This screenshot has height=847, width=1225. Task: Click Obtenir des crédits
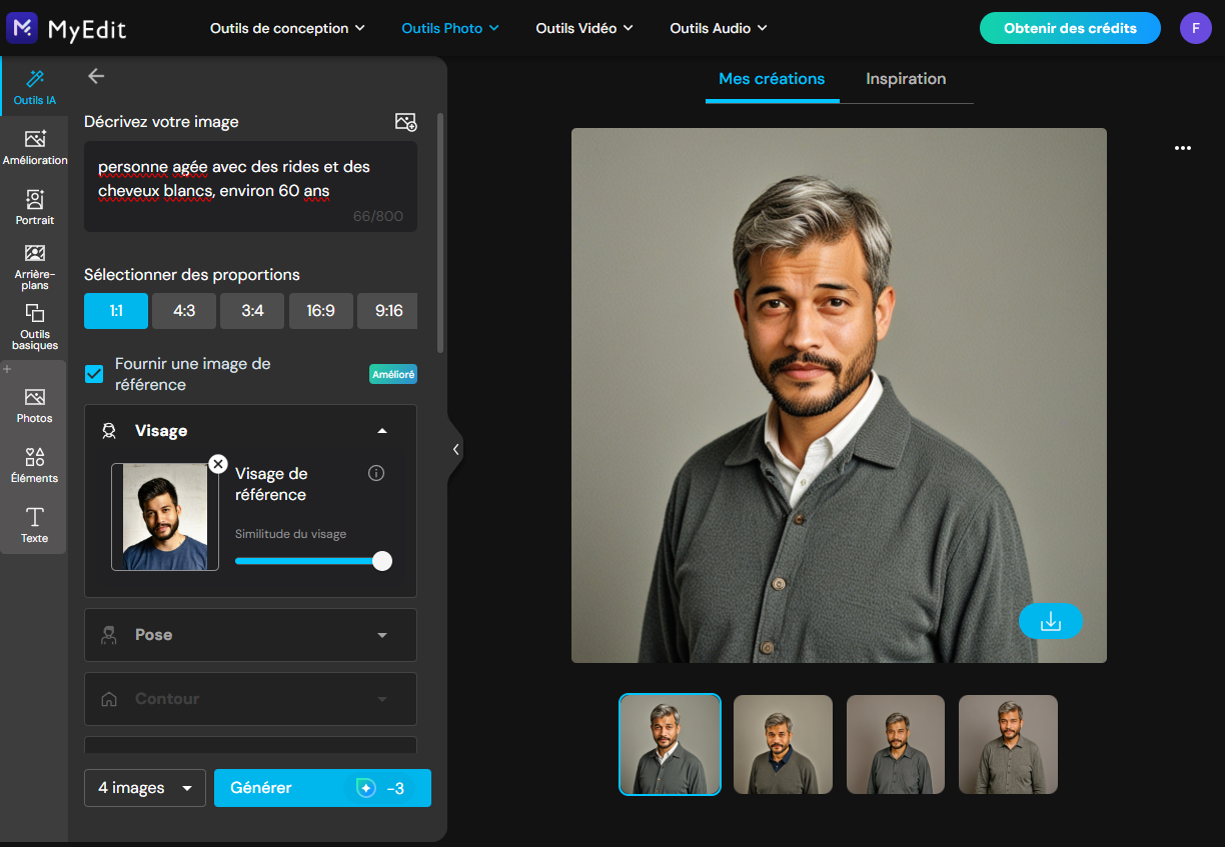(x=1070, y=28)
